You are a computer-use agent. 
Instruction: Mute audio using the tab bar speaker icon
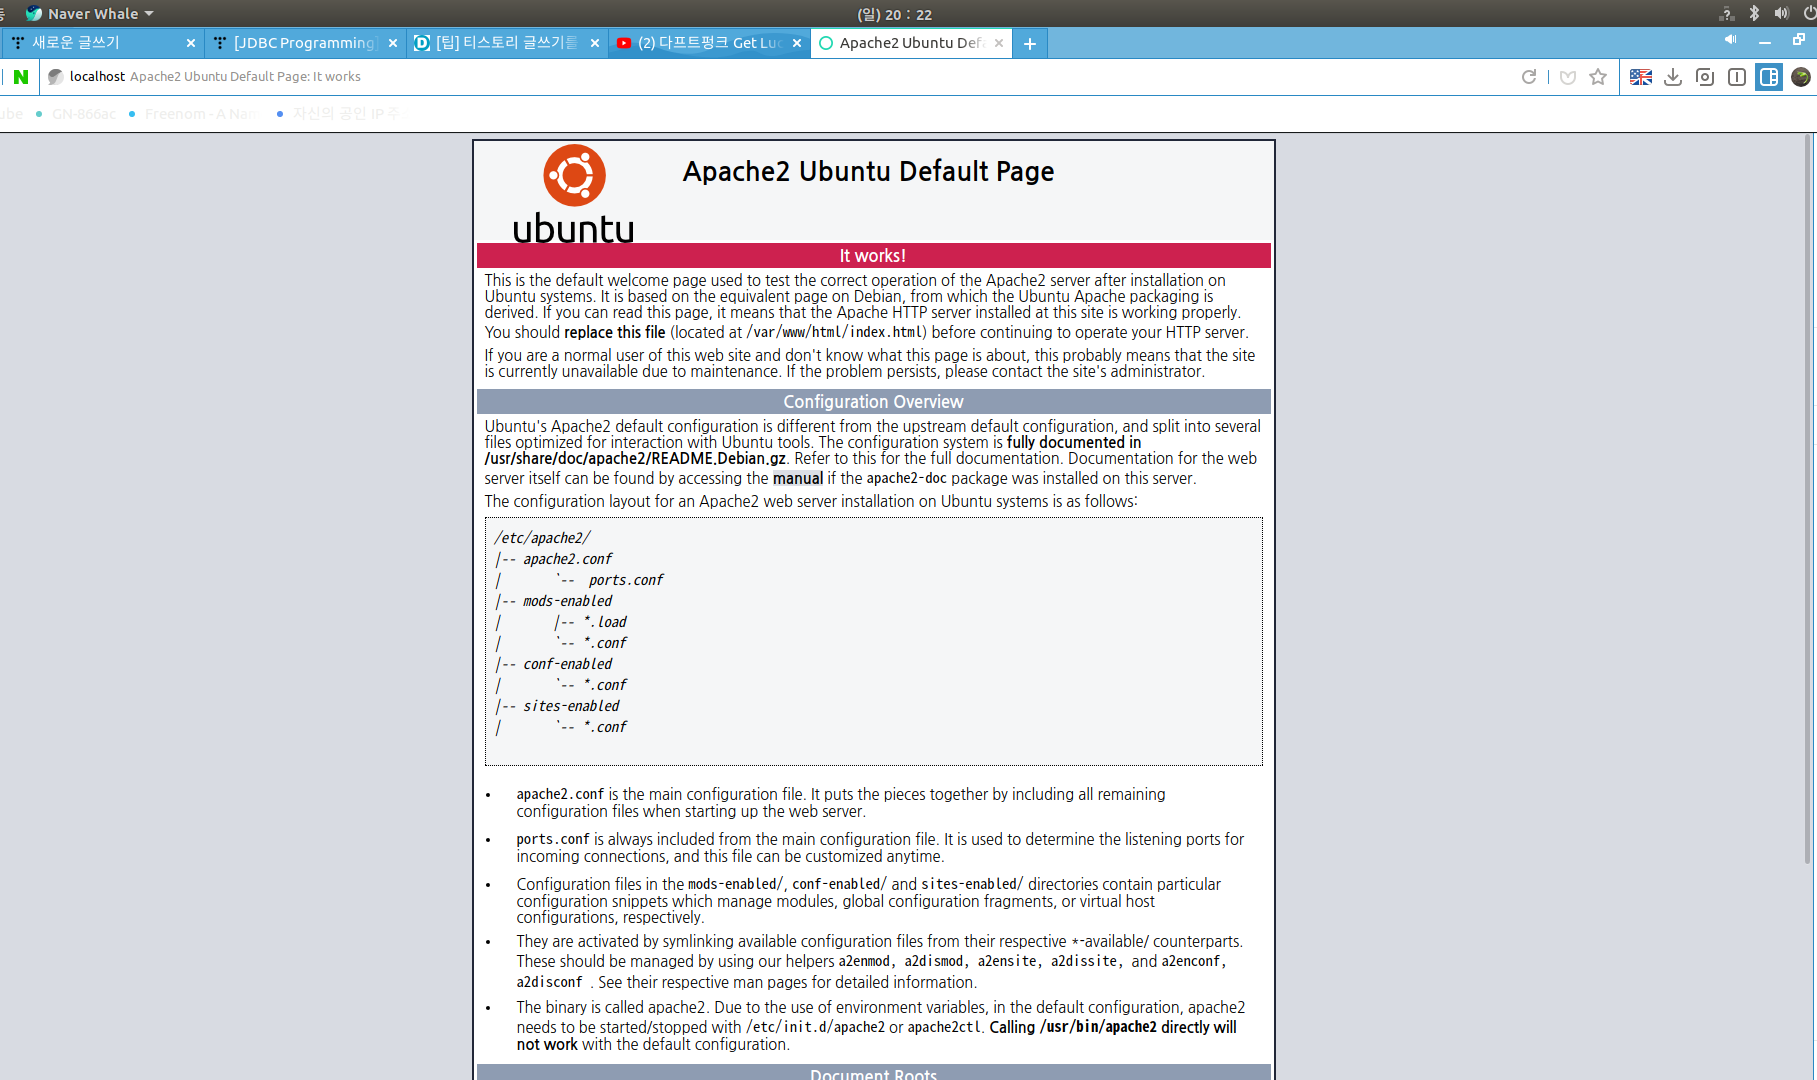(1730, 40)
